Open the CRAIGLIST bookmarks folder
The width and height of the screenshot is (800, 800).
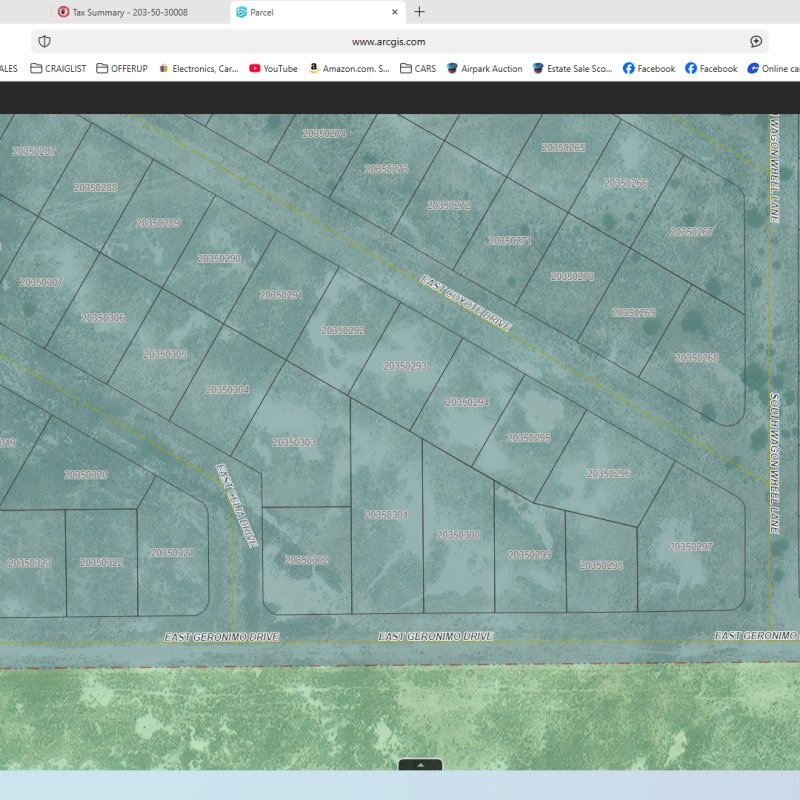click(x=60, y=68)
